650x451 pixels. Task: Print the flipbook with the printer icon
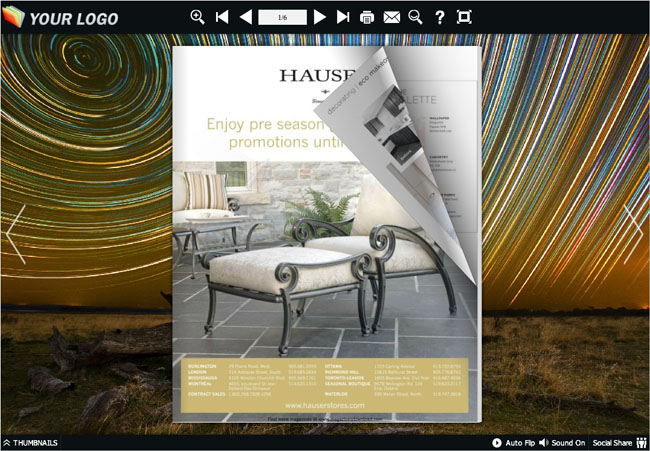[367, 17]
